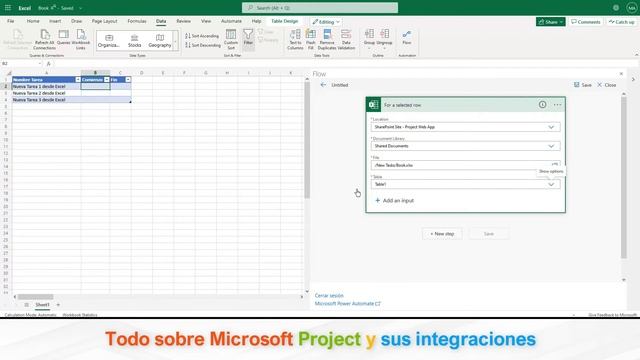Image resolution: width=640 pixels, height=360 pixels.
Task: Open Custom Sort dialog
Action: pyautogui.click(x=231, y=39)
